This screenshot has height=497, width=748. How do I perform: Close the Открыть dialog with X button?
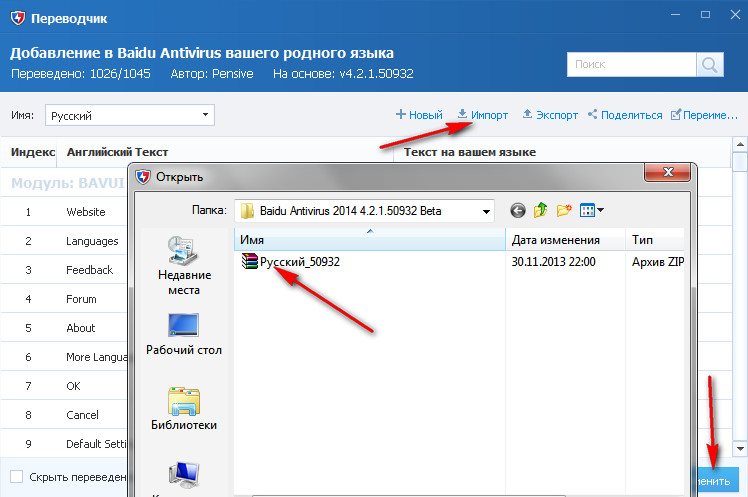pos(667,172)
